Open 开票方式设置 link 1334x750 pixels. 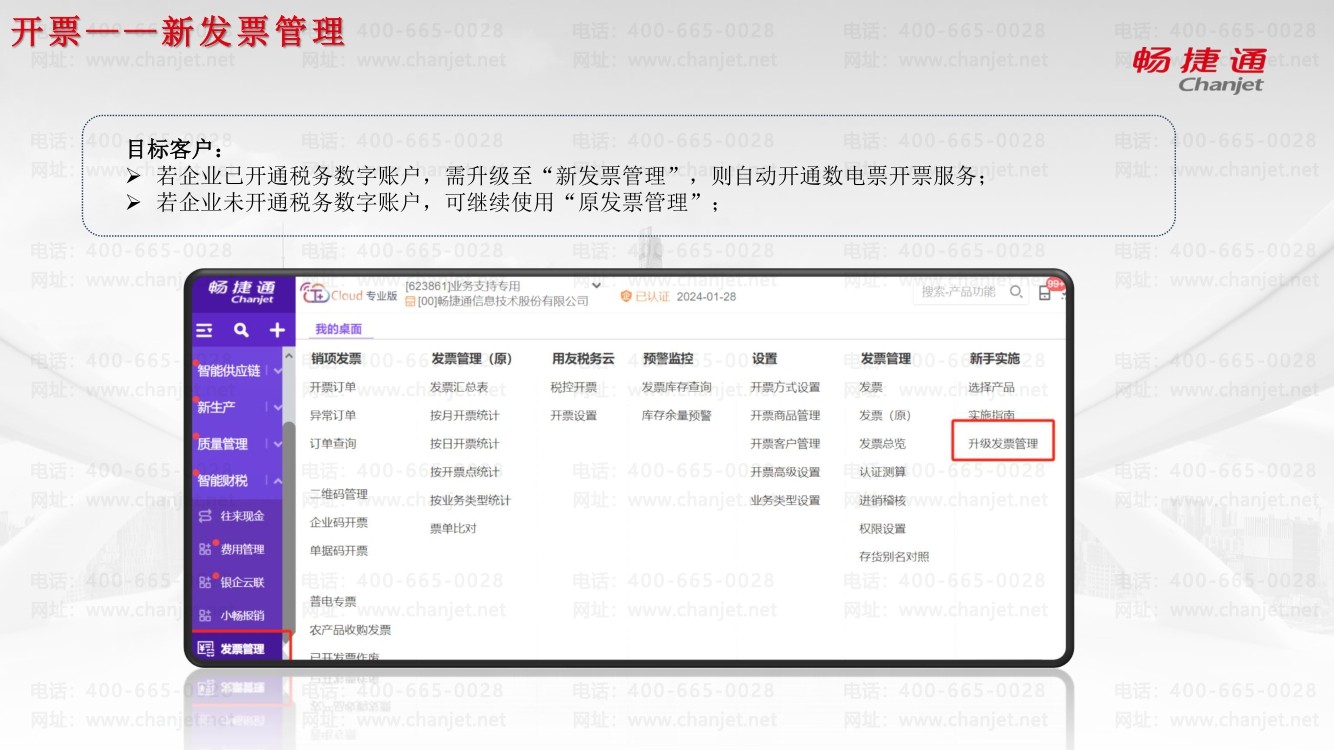point(785,387)
